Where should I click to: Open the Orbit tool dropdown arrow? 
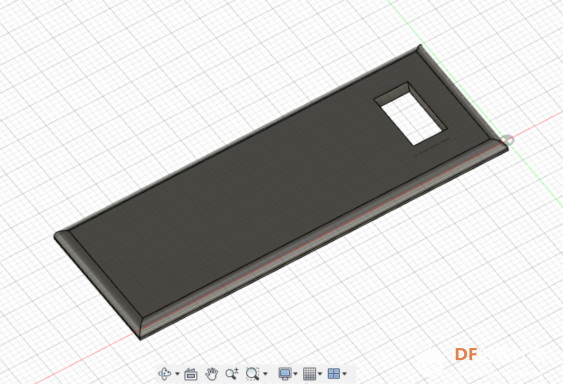coord(177,374)
